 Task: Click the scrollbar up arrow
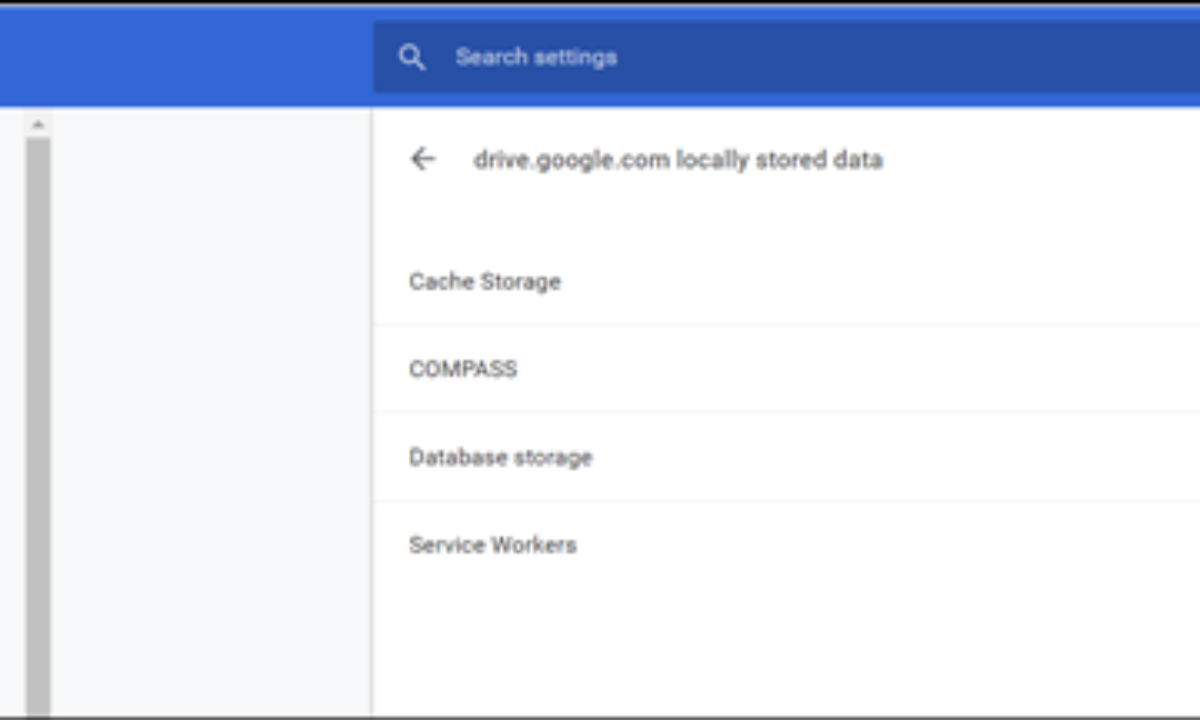tap(38, 125)
